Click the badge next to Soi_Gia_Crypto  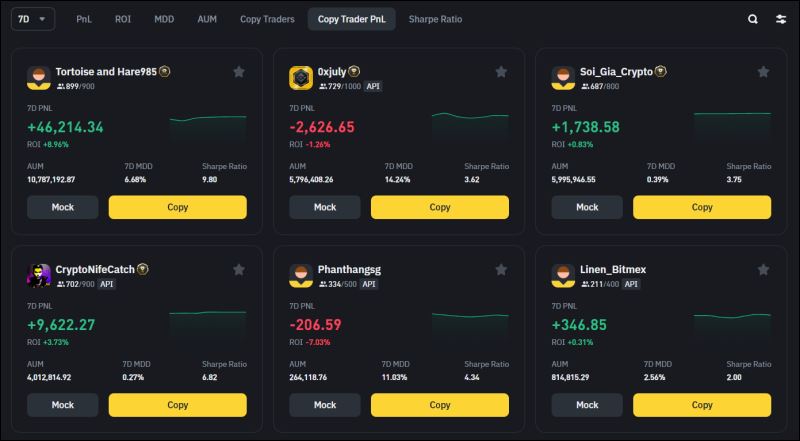661,72
